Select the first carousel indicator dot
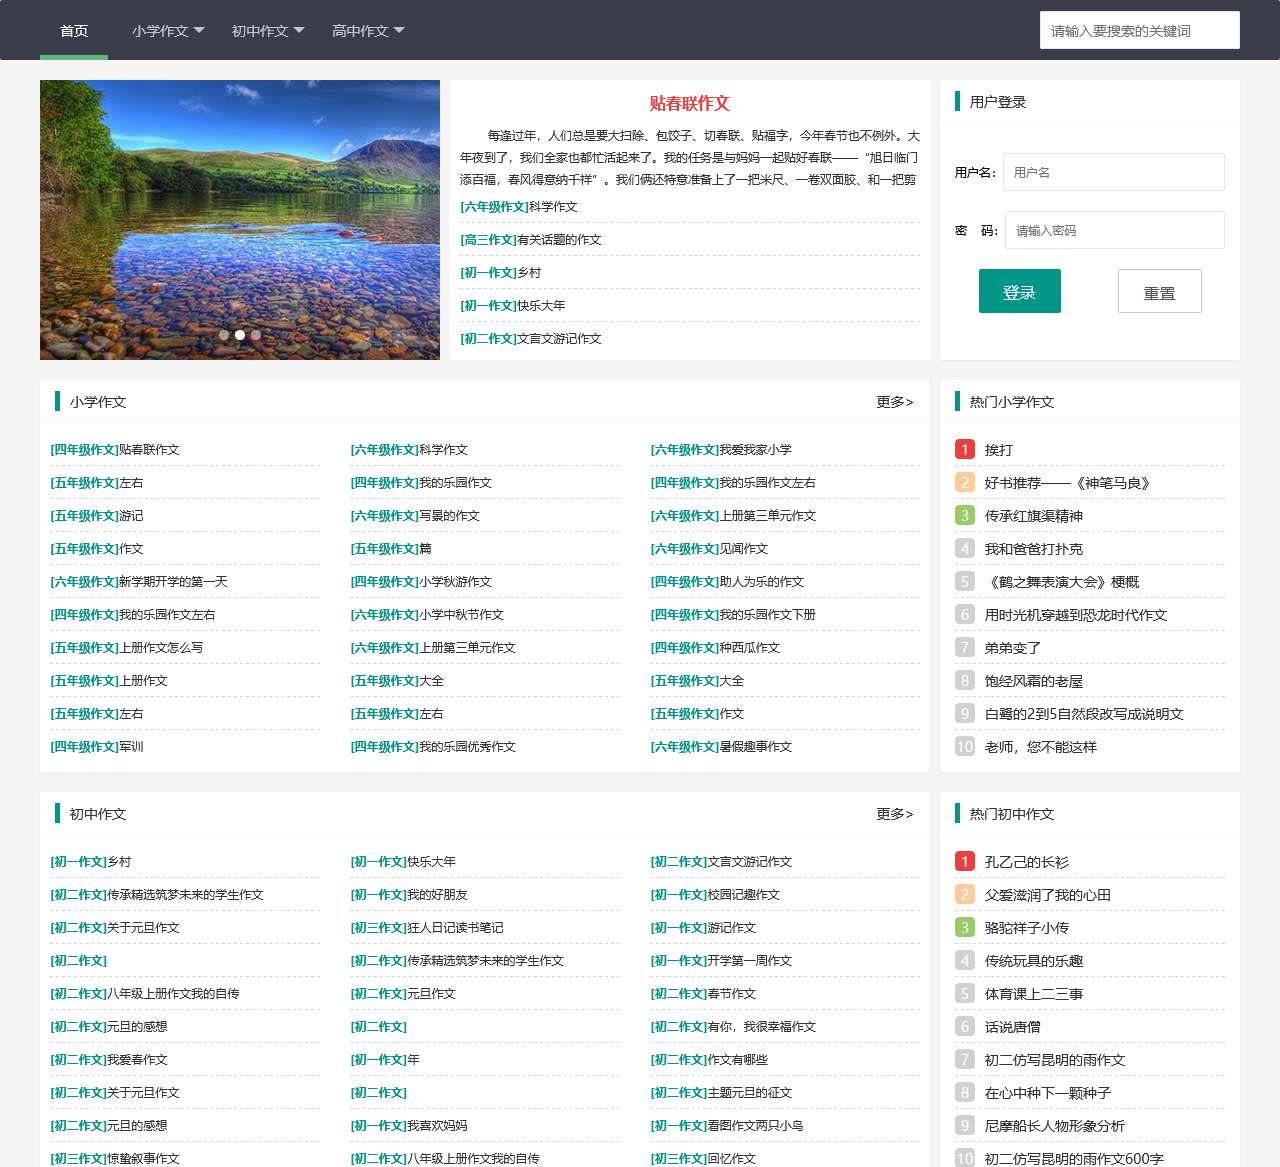Screen dimensions: 1280x1167 [x=224, y=335]
